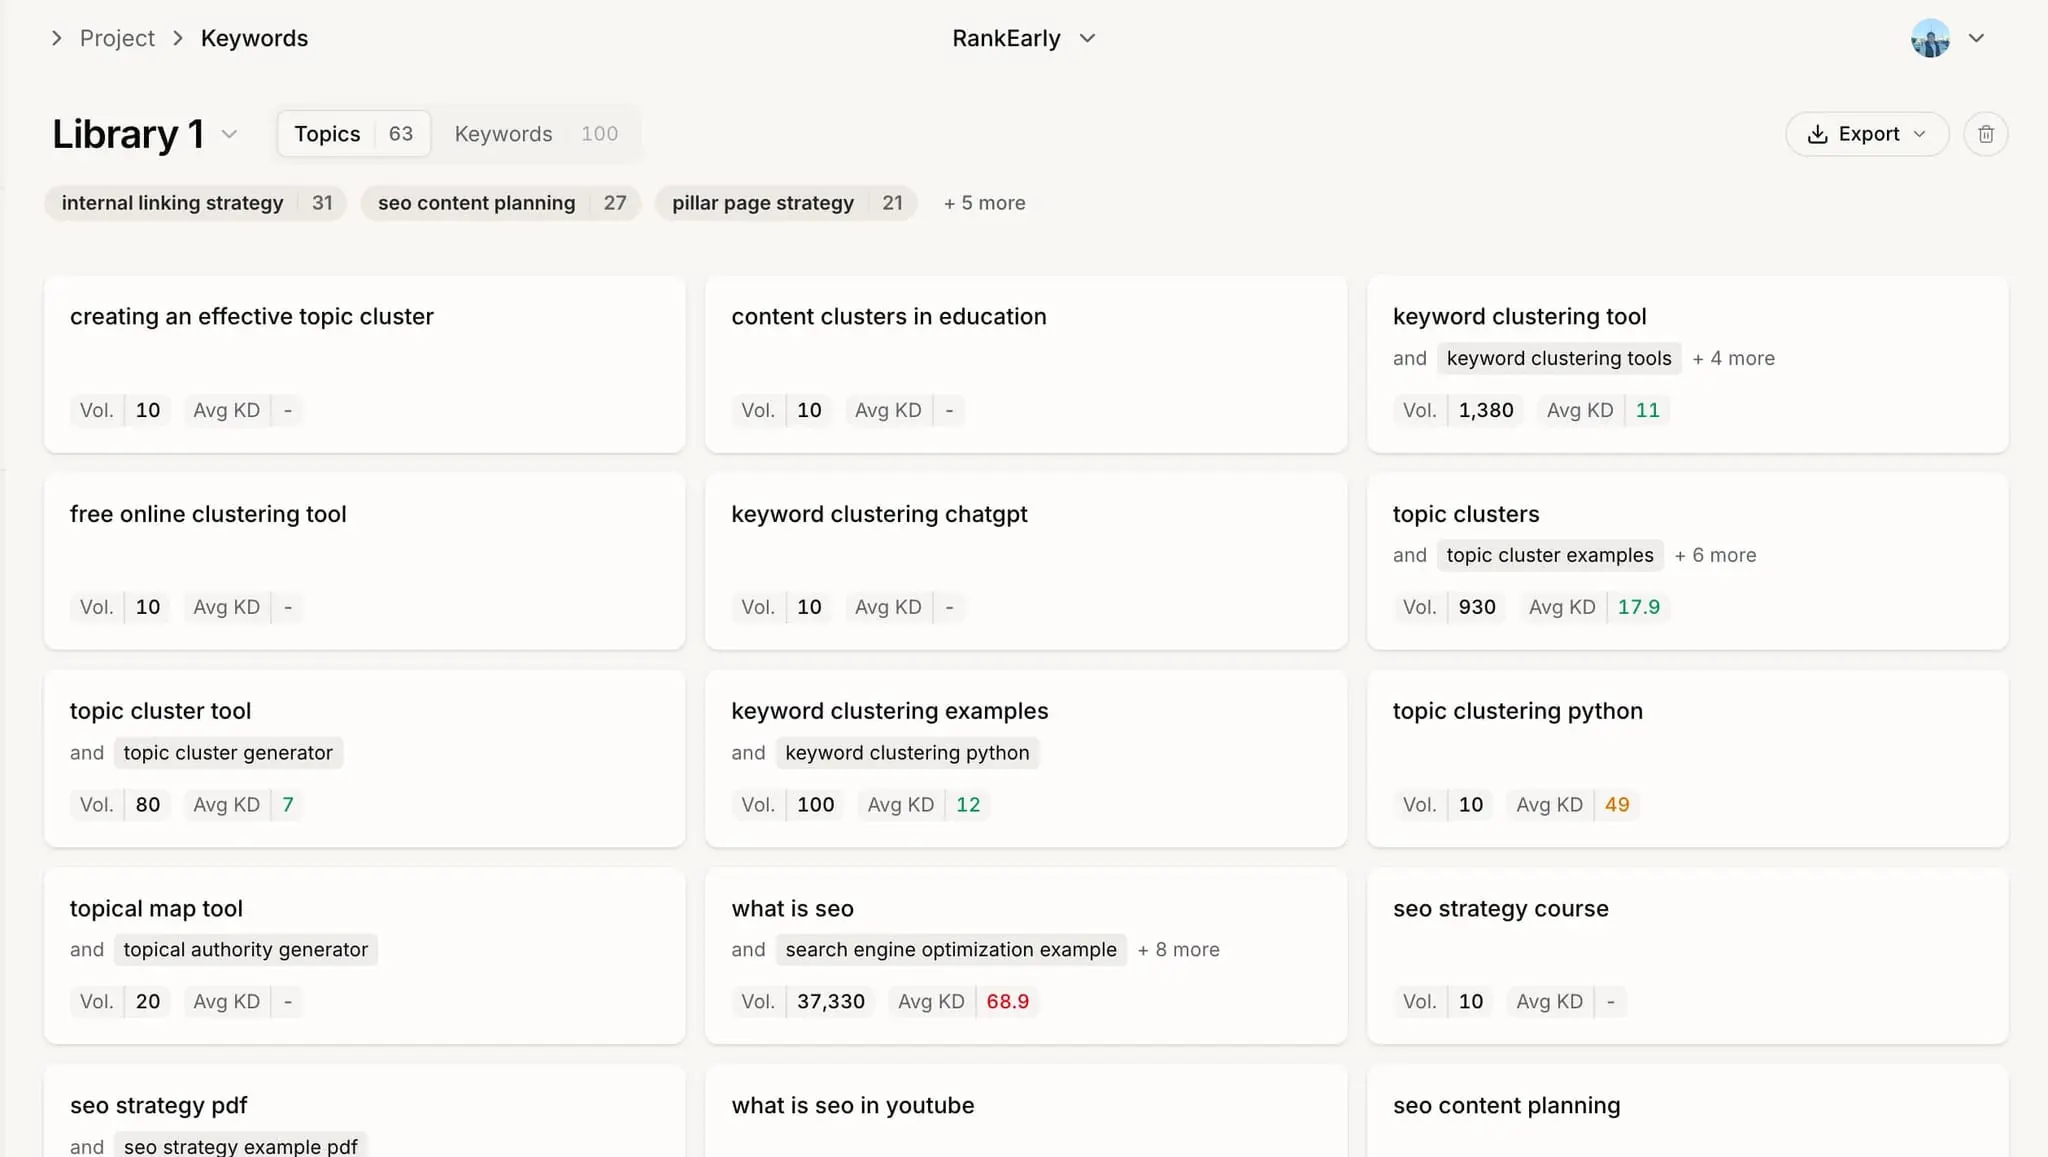2048x1157 pixels.
Task: Open the topic clusters card title
Action: pyautogui.click(x=1466, y=514)
